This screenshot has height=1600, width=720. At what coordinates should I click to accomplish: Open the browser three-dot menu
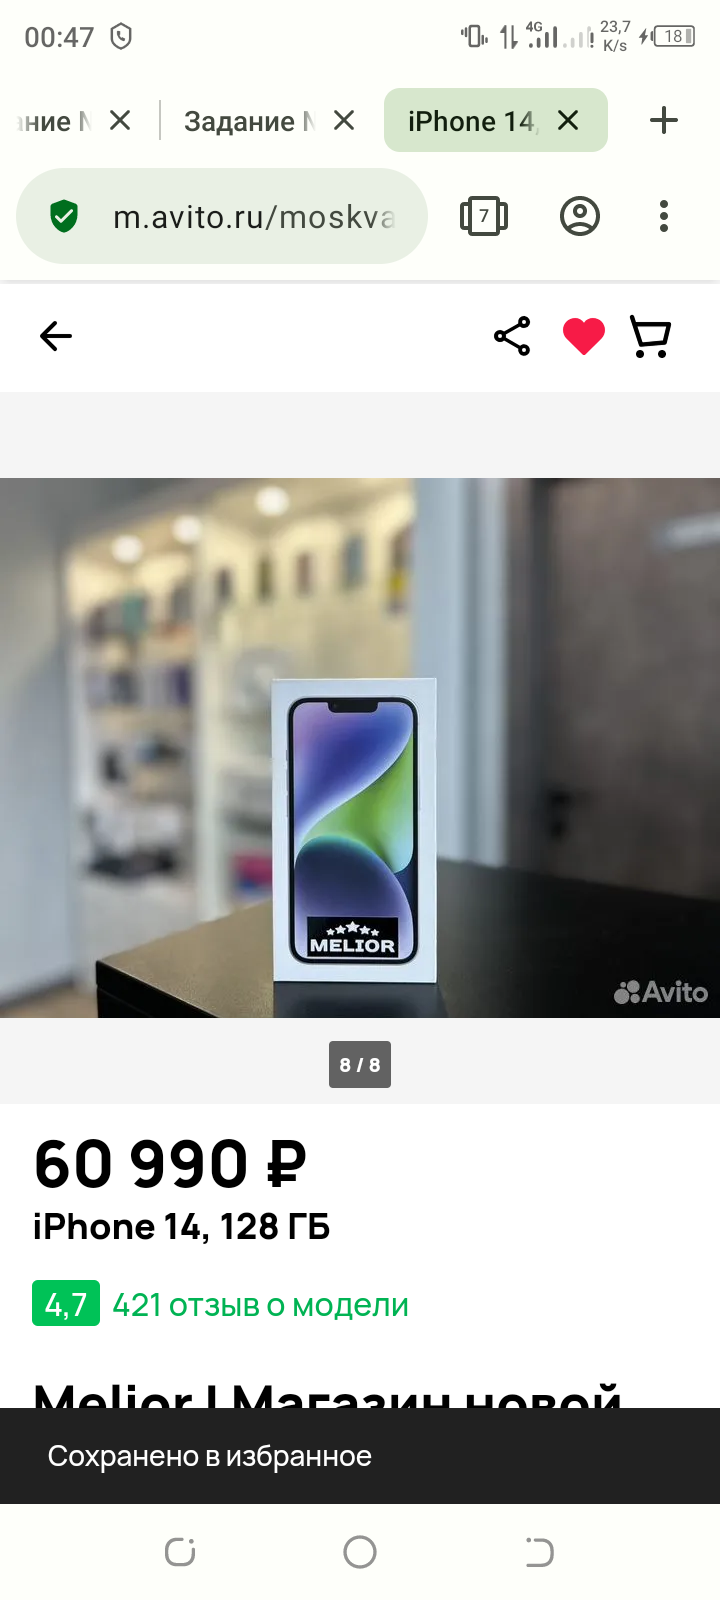click(x=664, y=216)
